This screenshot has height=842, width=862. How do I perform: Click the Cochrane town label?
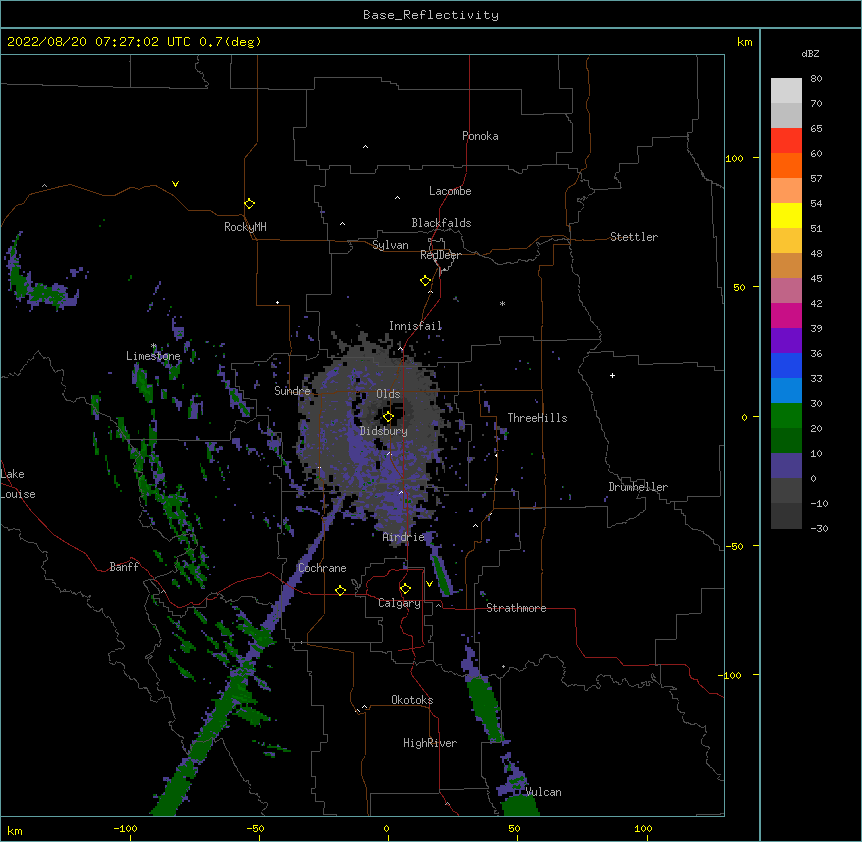[322, 568]
